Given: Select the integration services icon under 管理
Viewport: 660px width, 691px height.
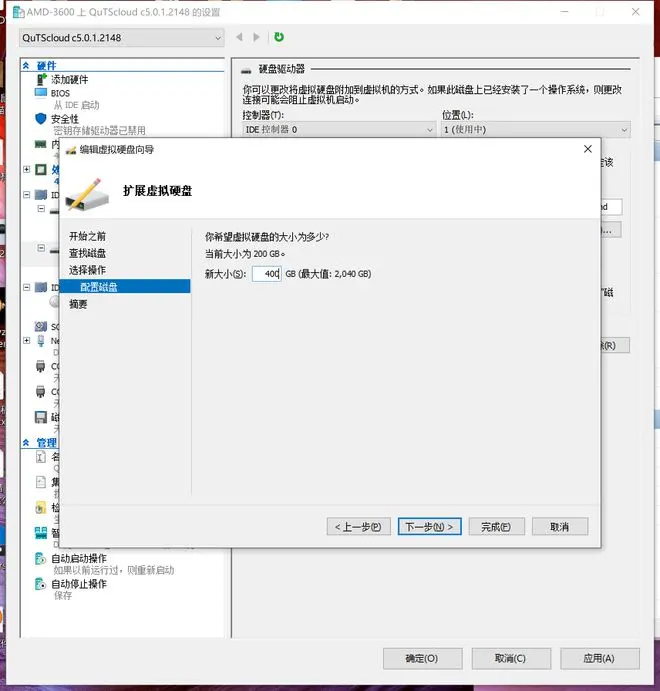Looking at the screenshot, I should (x=41, y=482).
